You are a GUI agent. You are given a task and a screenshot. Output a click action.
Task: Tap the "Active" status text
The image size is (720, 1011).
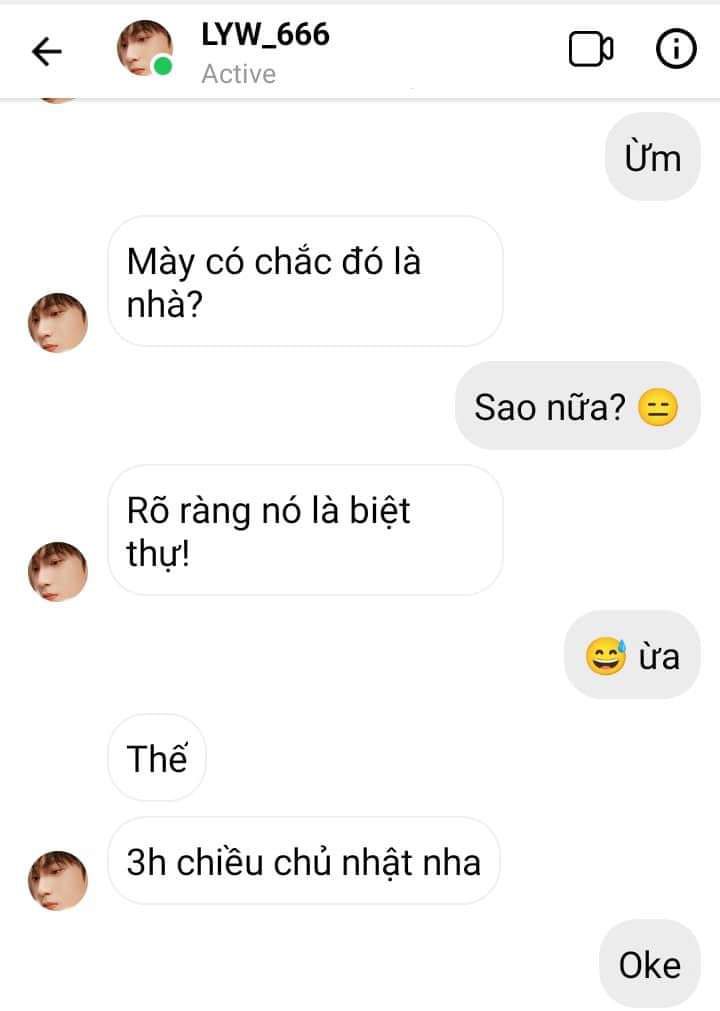pyautogui.click(x=238, y=74)
